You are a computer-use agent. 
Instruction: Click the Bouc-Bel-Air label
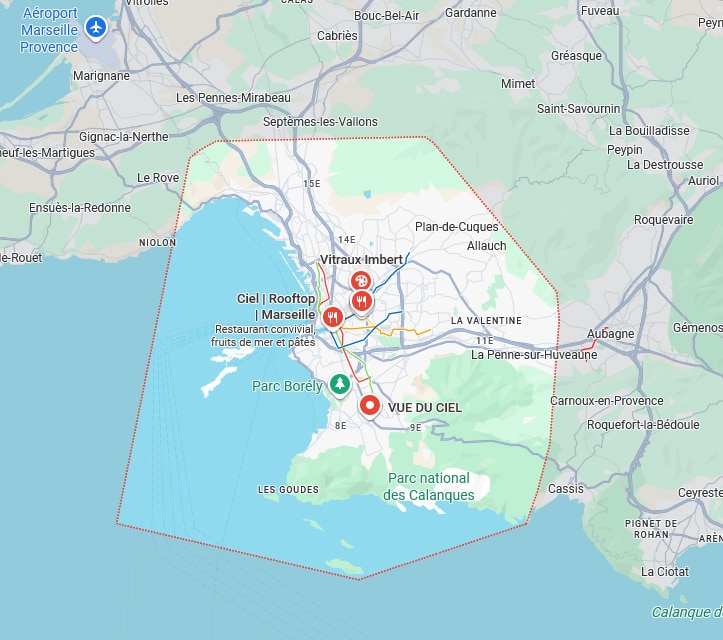386,16
